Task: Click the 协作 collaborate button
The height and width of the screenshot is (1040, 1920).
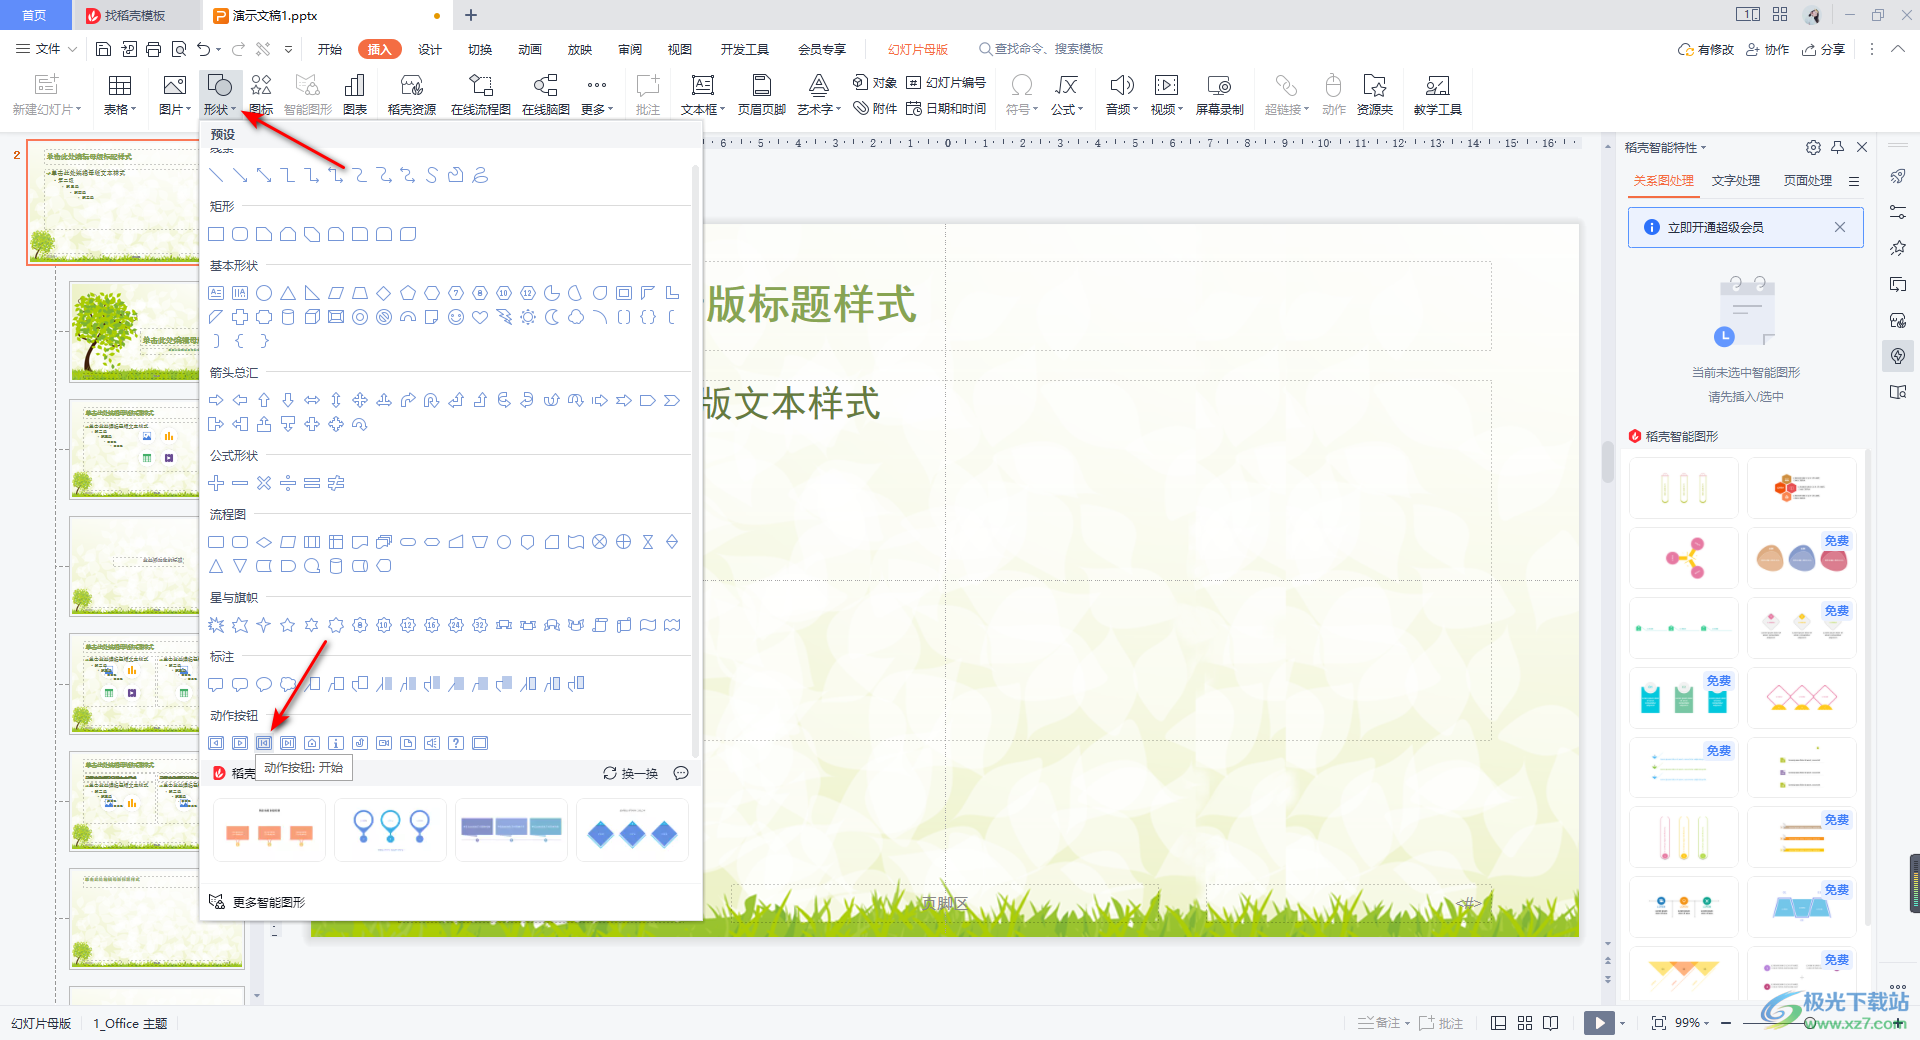Action: 1768,49
